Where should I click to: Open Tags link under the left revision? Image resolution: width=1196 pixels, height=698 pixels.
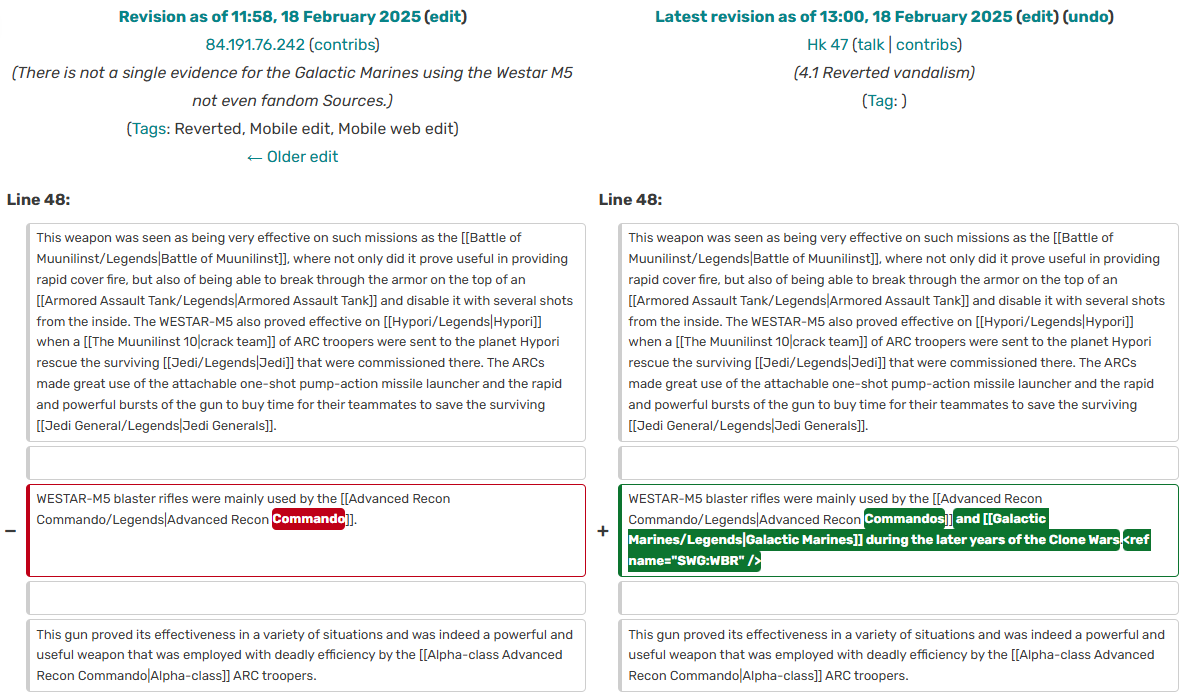coord(150,129)
